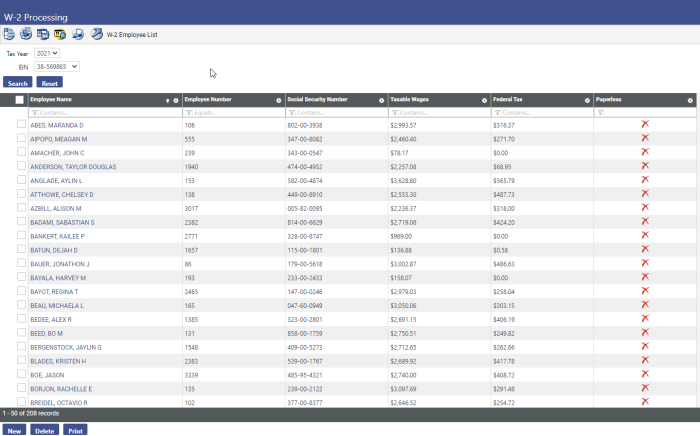Image resolution: width=700 pixels, height=436 pixels.
Task: Open Social Security Number column settings icon
Action: 381,100
